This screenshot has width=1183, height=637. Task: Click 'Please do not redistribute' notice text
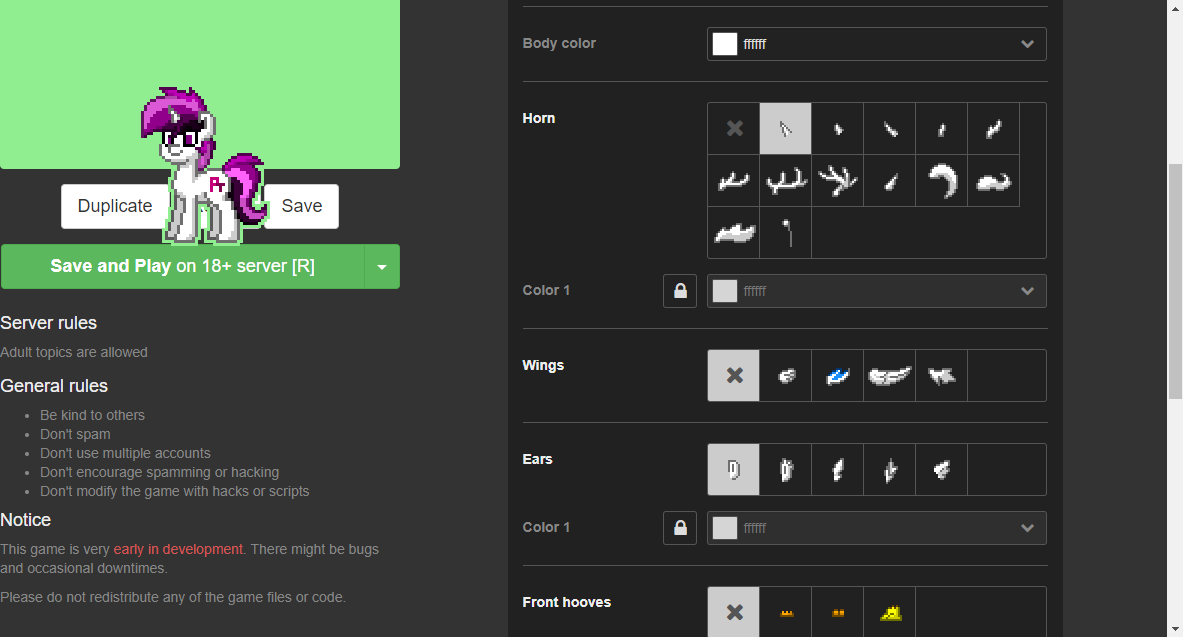pyautogui.click(x=173, y=597)
